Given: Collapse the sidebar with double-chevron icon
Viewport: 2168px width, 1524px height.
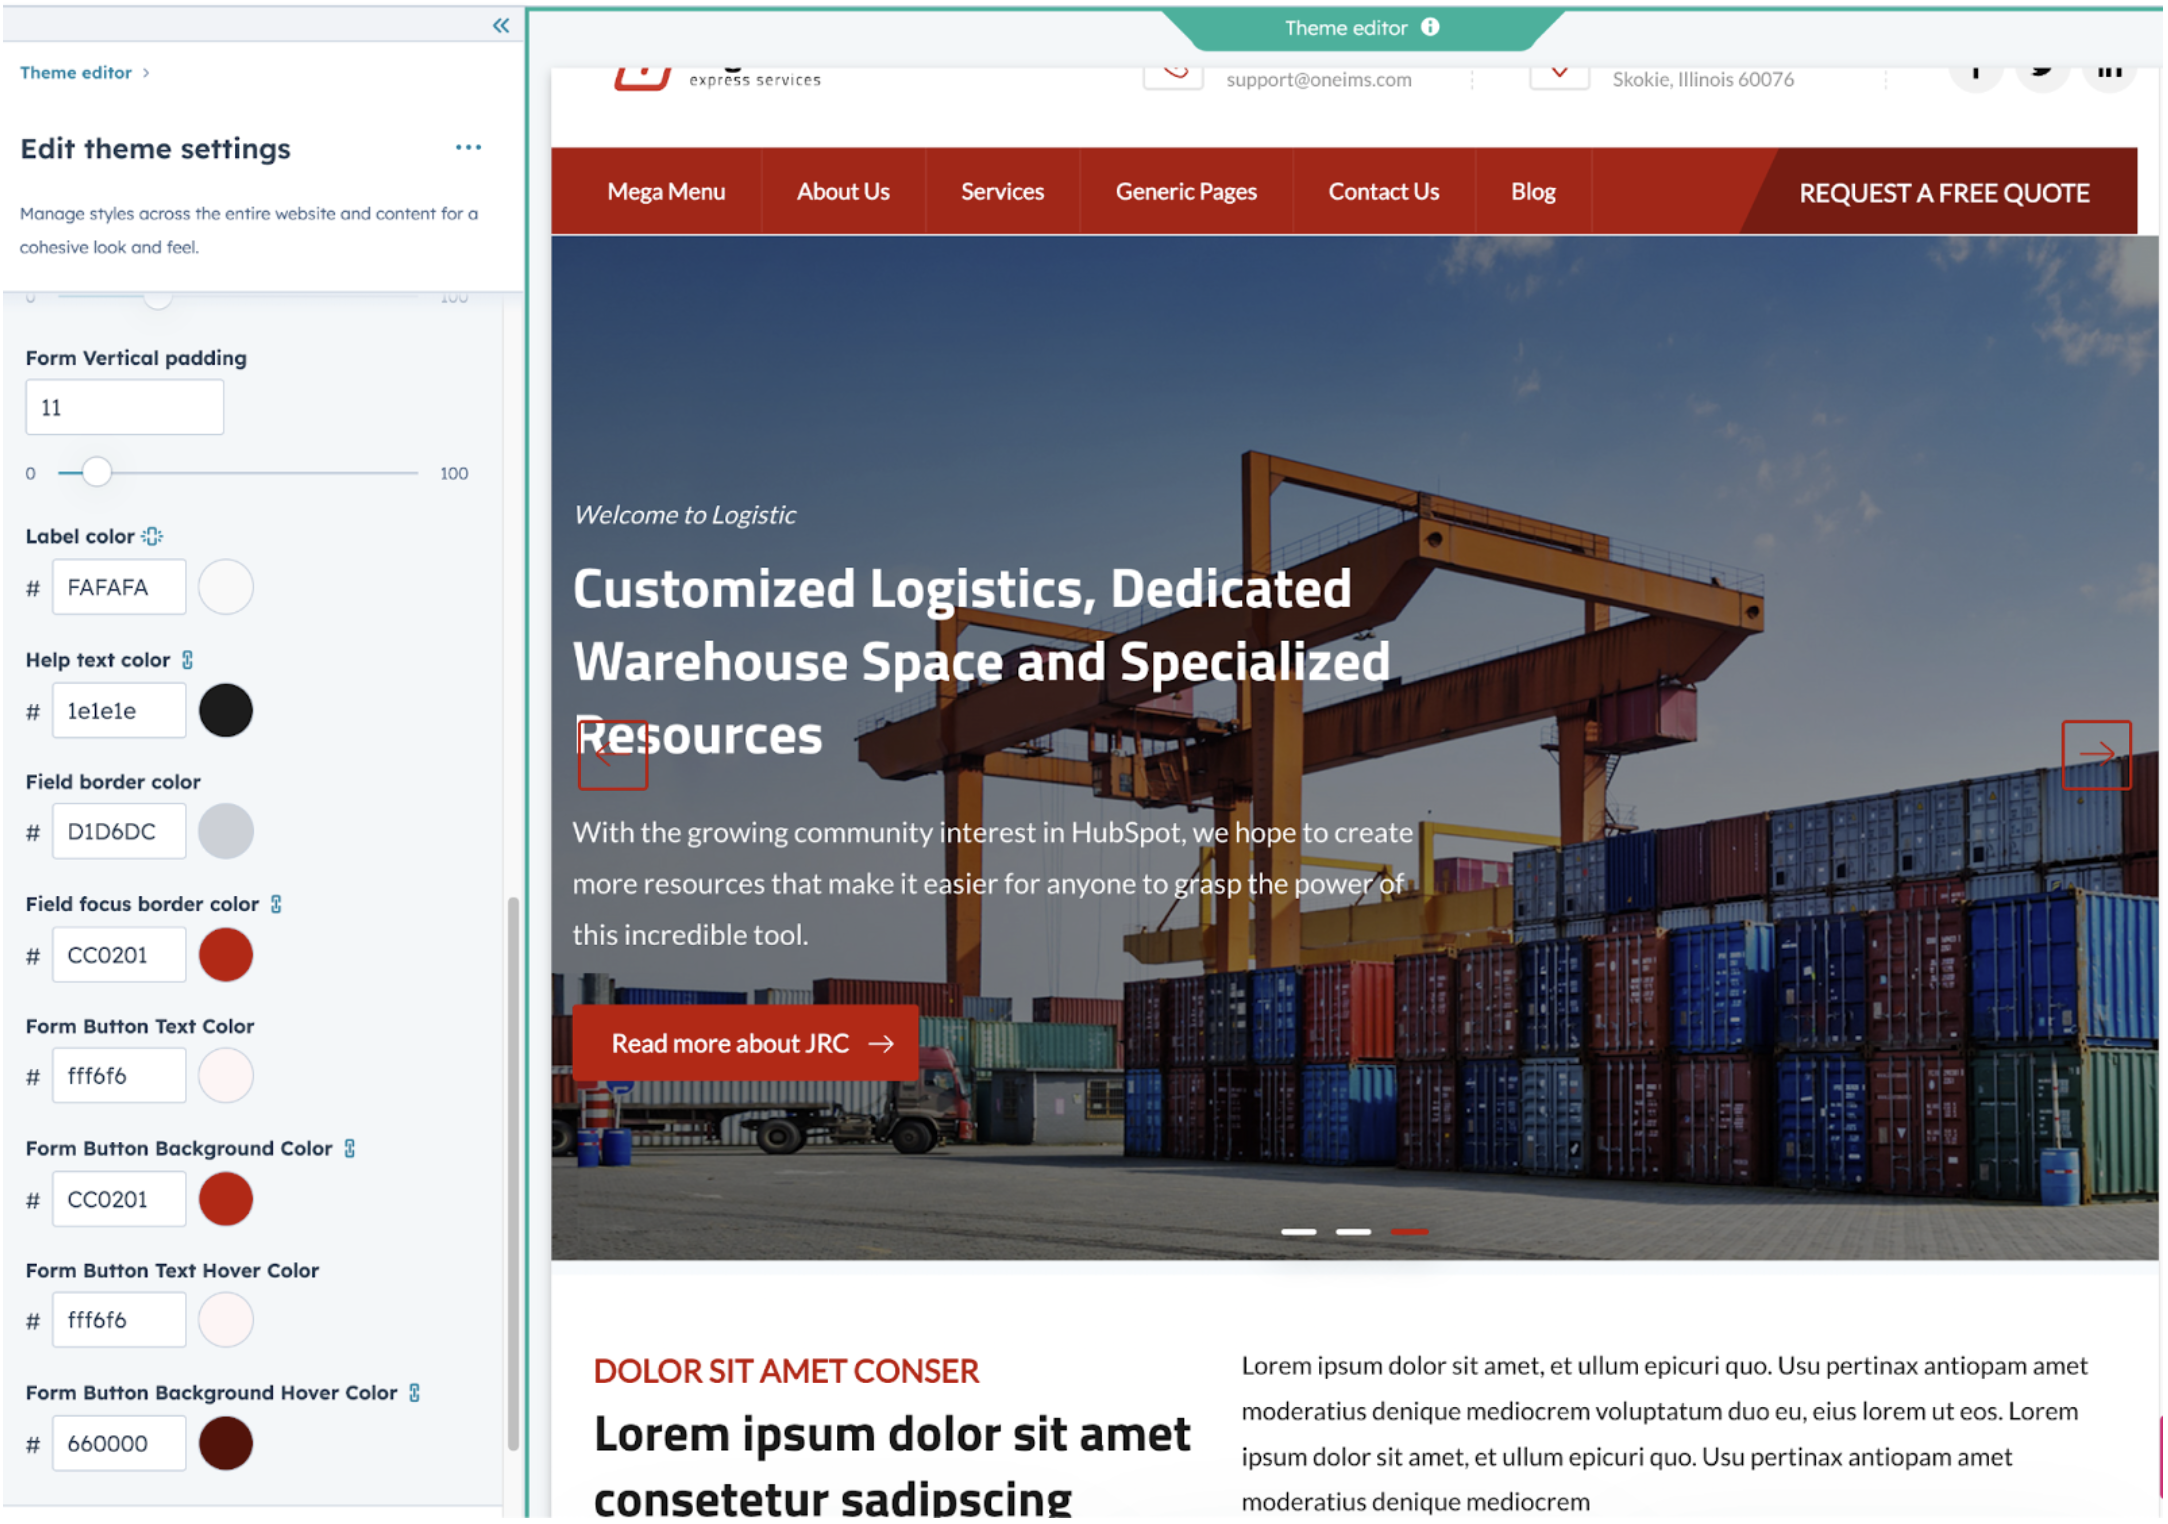Looking at the screenshot, I should [501, 26].
